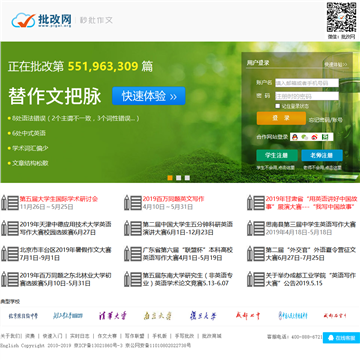This screenshot has height=360, width=360.
Task: Open 批改商城 footer link
Action: pos(212,336)
